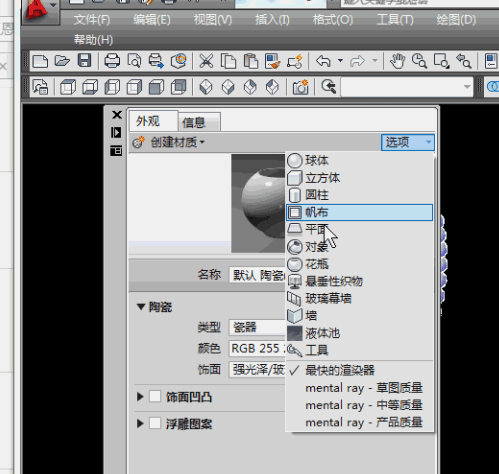
Task: Collapse the 陶瓷 section
Action: tap(141, 307)
